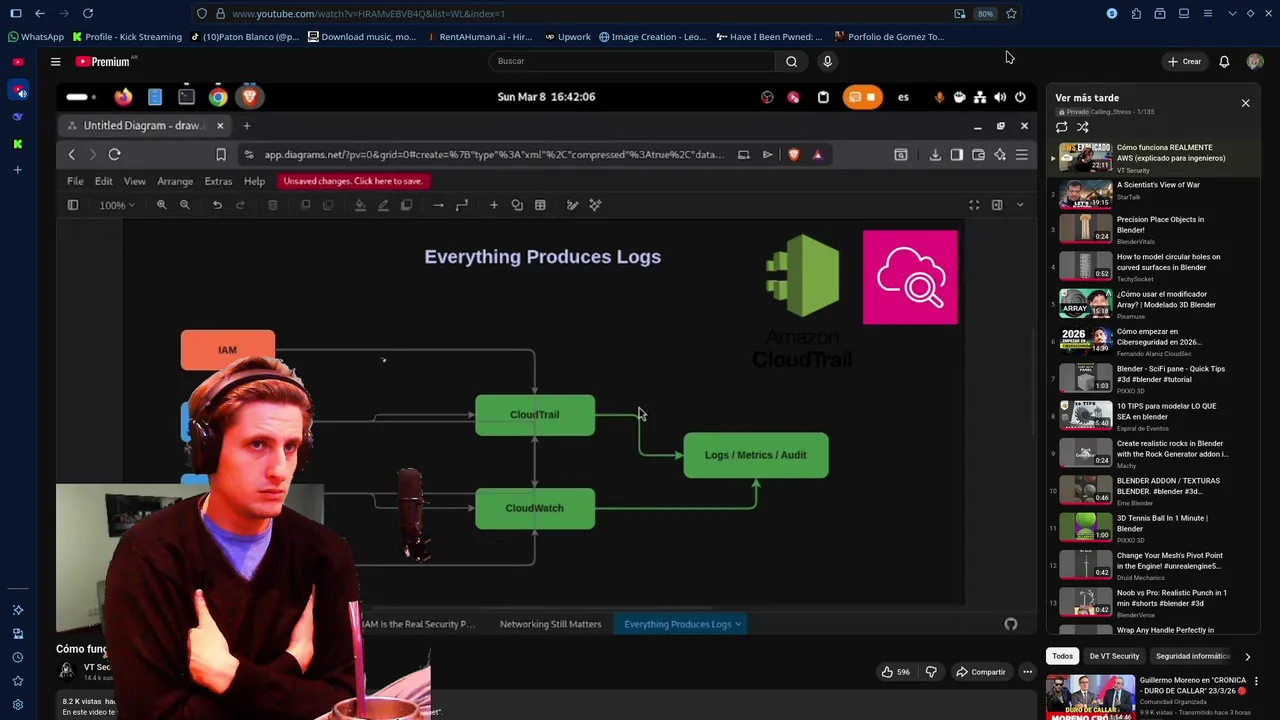This screenshot has width=1280, height=720.
Task: View site security lock information
Action: tap(219, 14)
